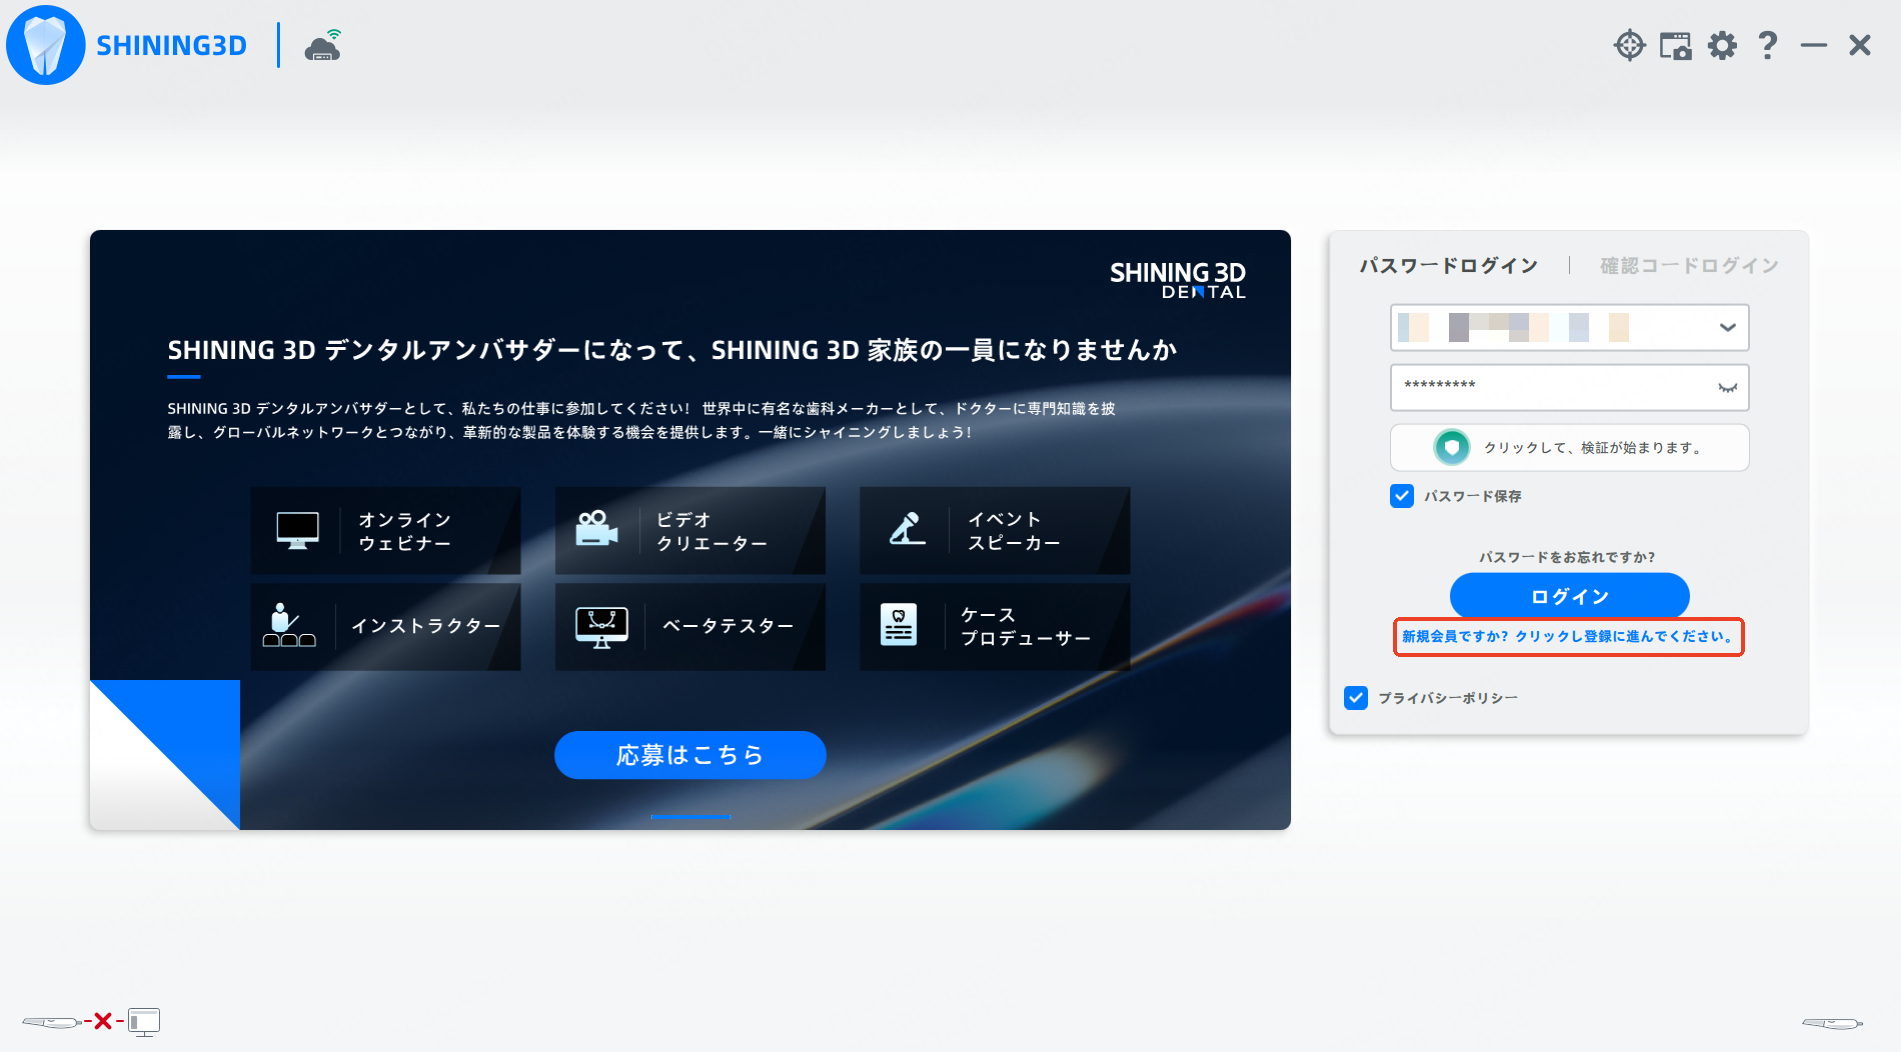Open settings gear icon
Screen dimensions: 1901x1052
(x=1722, y=45)
